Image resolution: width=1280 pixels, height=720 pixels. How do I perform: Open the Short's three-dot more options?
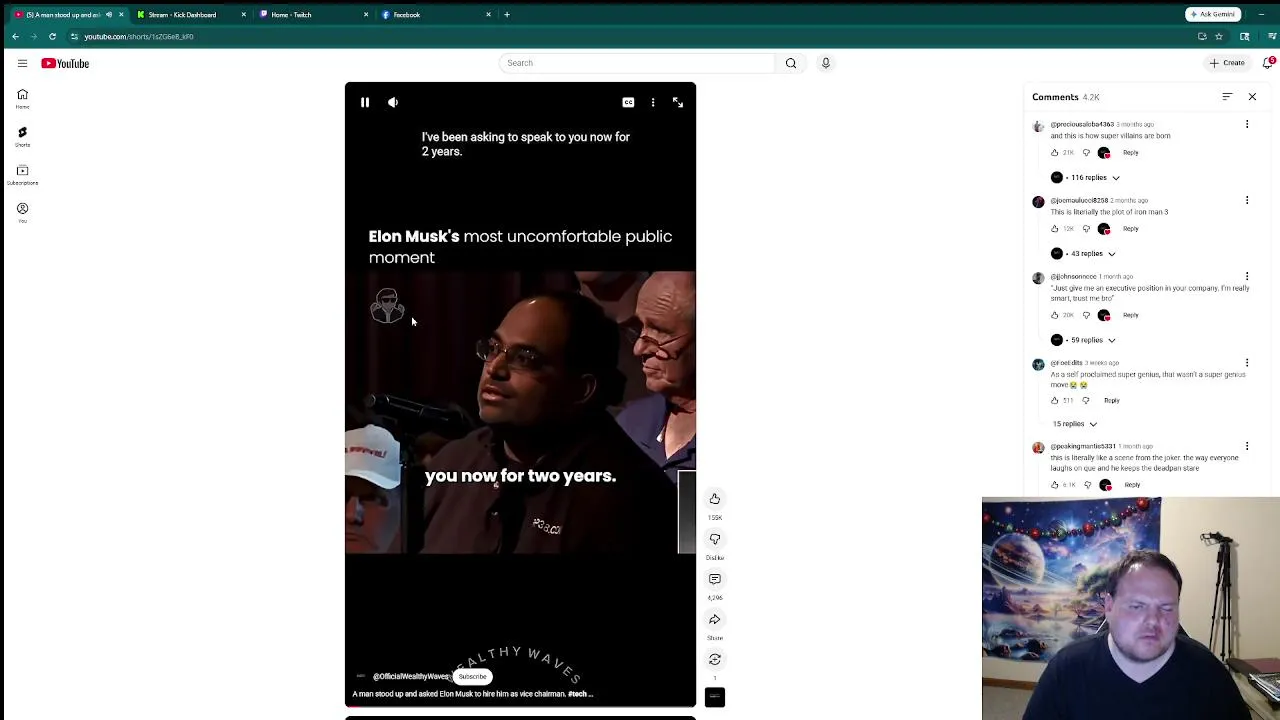tap(653, 103)
